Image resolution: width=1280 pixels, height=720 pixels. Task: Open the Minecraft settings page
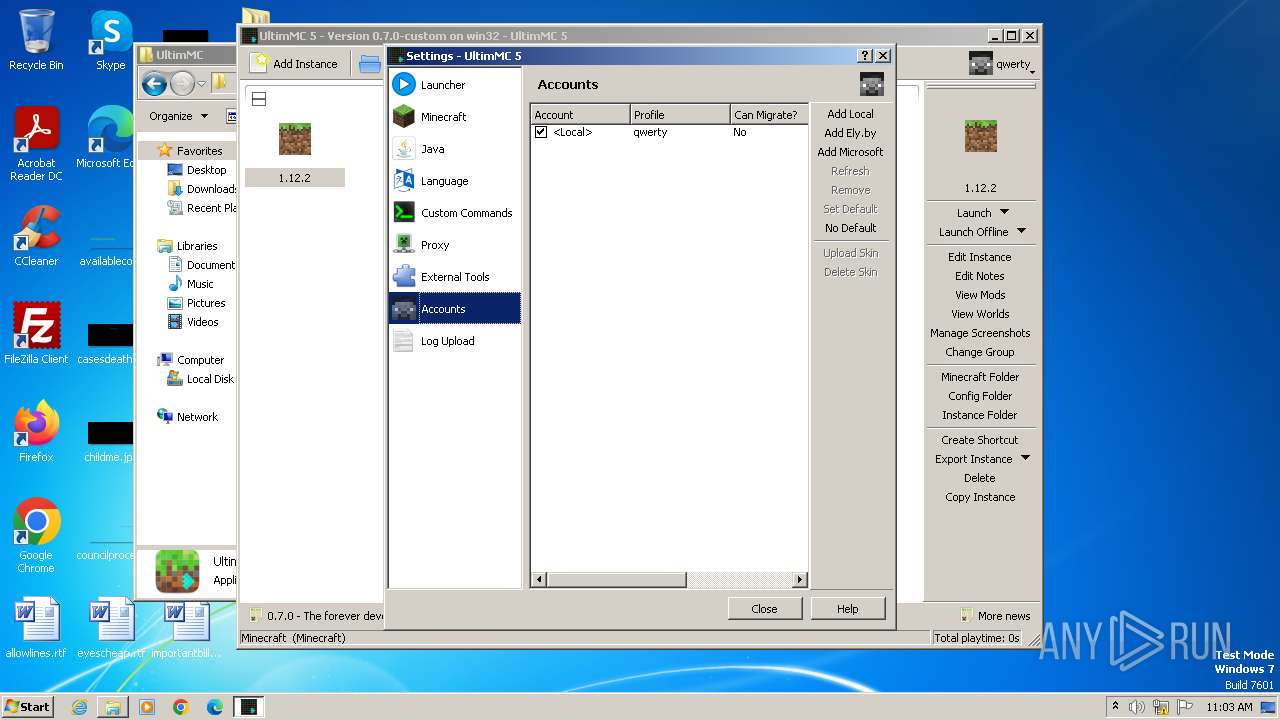(x=455, y=117)
